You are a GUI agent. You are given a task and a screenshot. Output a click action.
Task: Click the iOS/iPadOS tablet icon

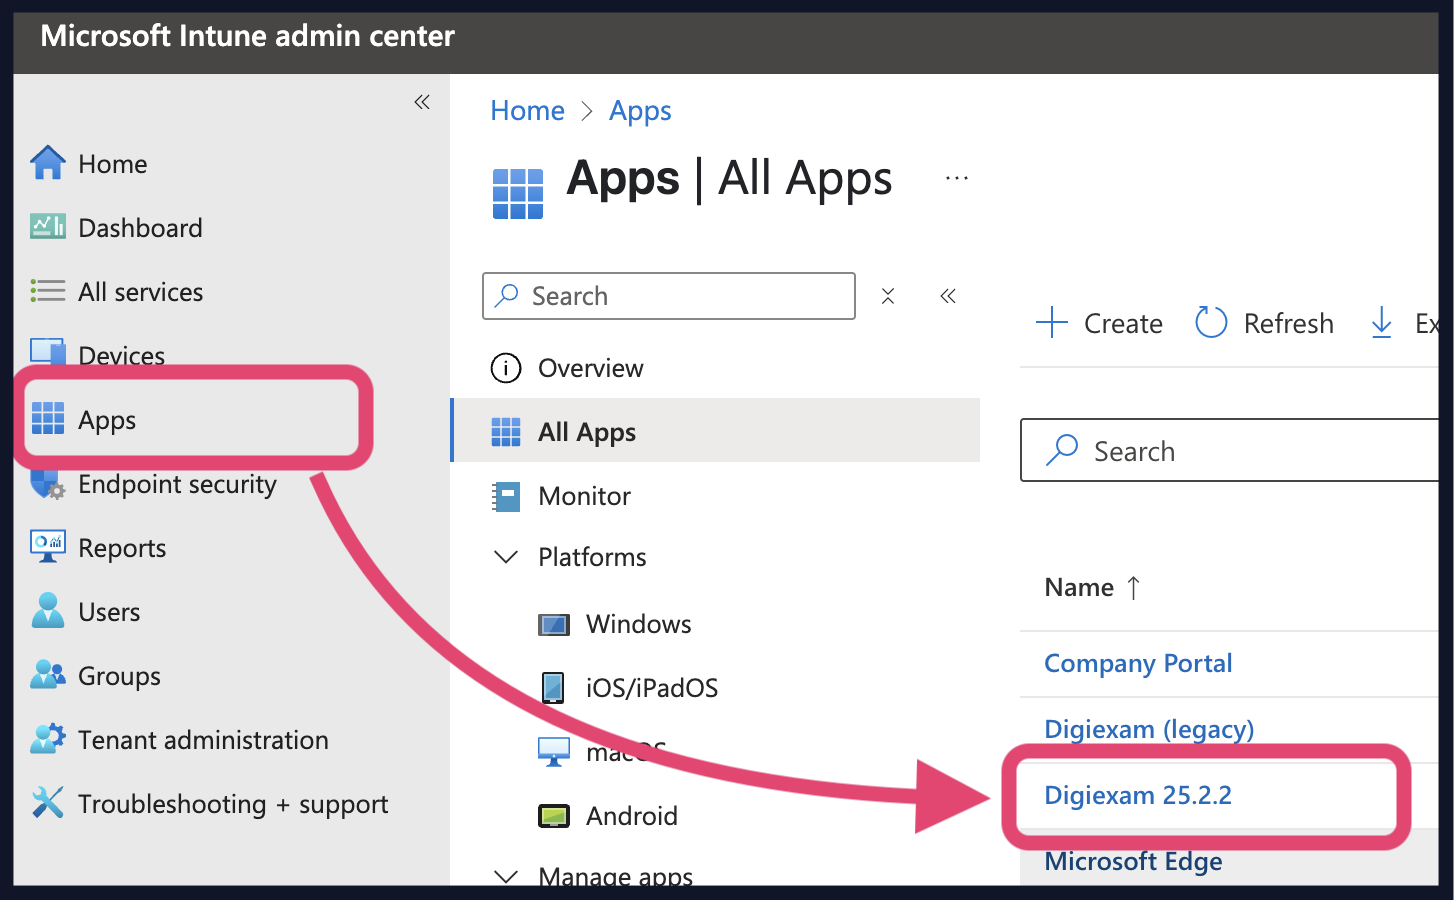(552, 687)
